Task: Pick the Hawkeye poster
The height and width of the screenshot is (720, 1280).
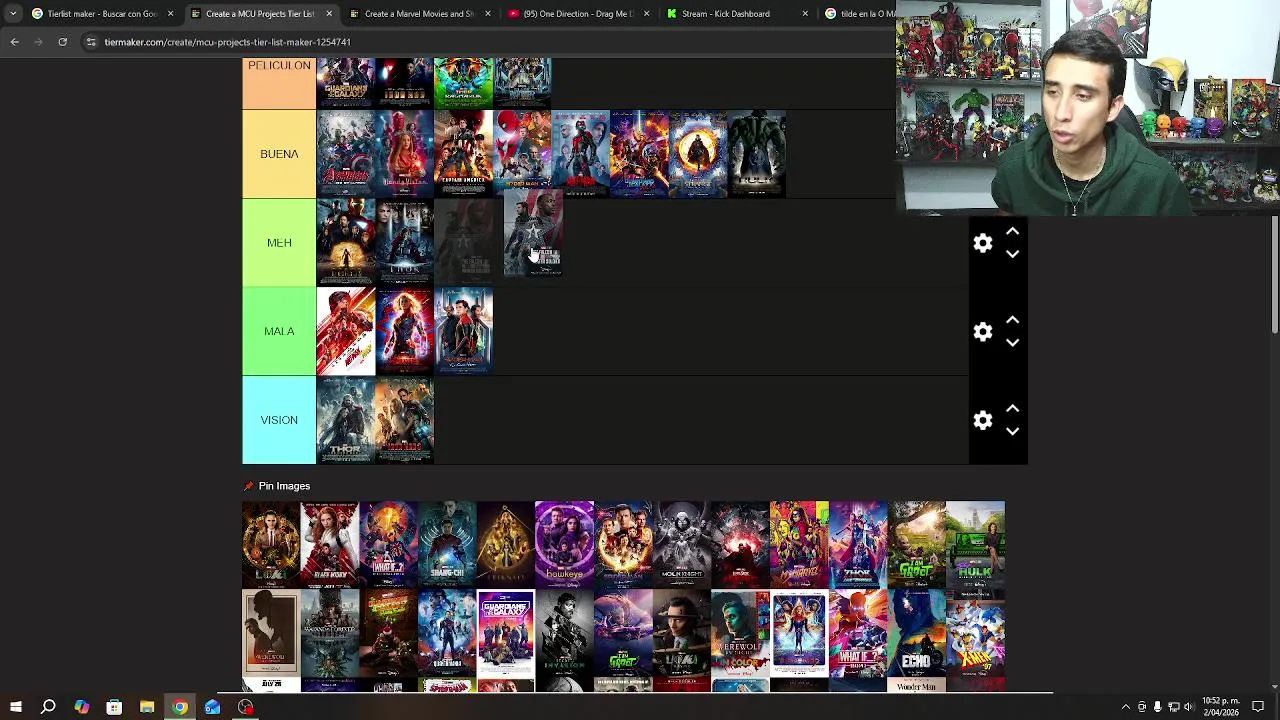Action: [x=564, y=544]
